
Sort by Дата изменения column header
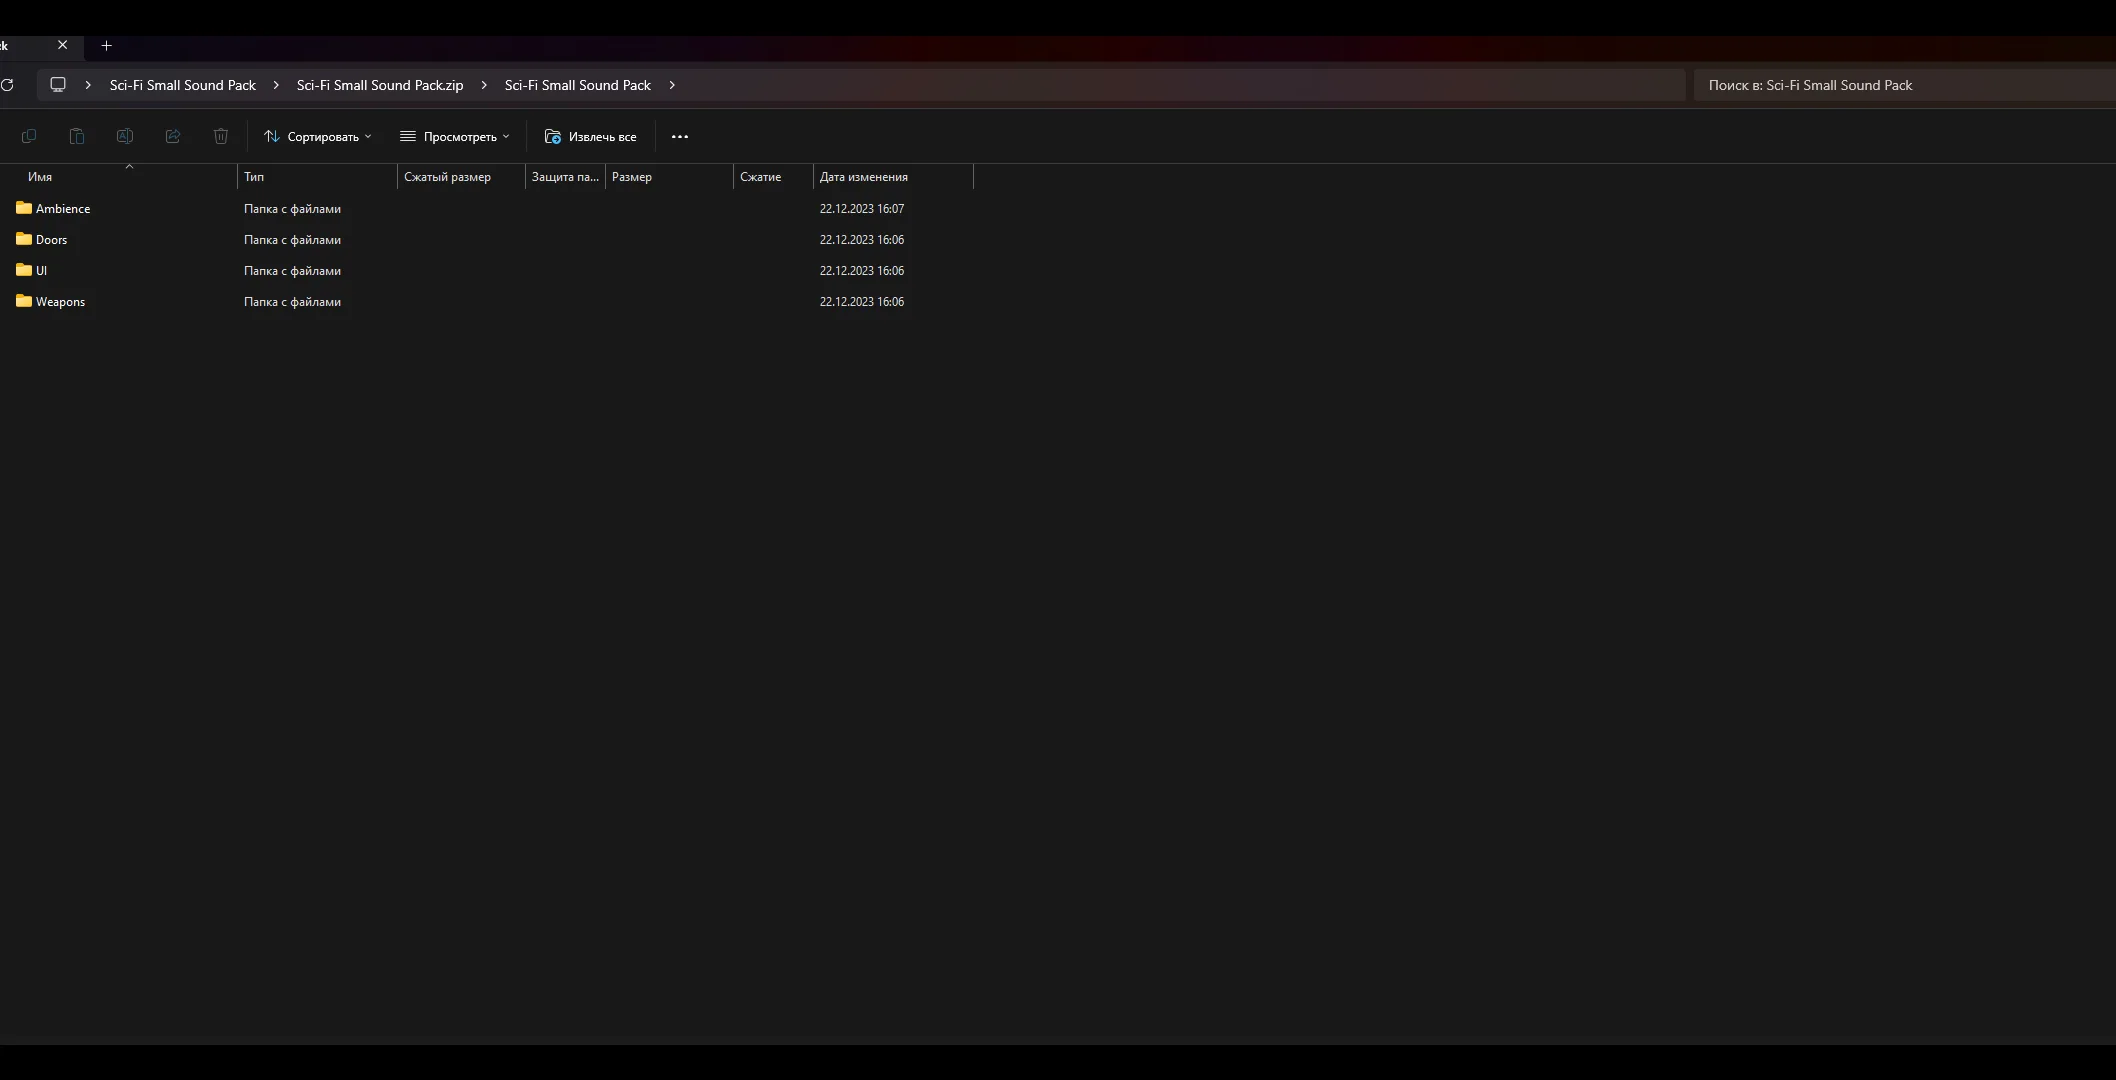pyautogui.click(x=864, y=177)
